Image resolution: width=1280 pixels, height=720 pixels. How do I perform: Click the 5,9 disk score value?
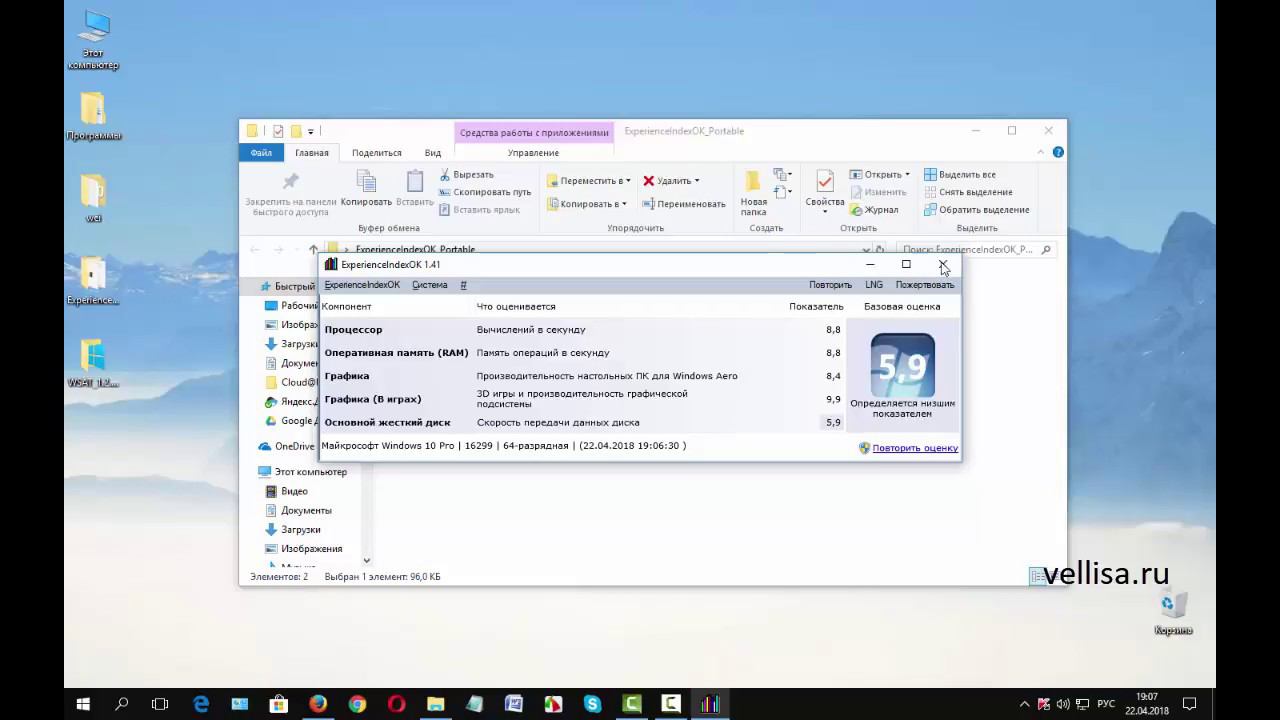pyautogui.click(x=833, y=422)
